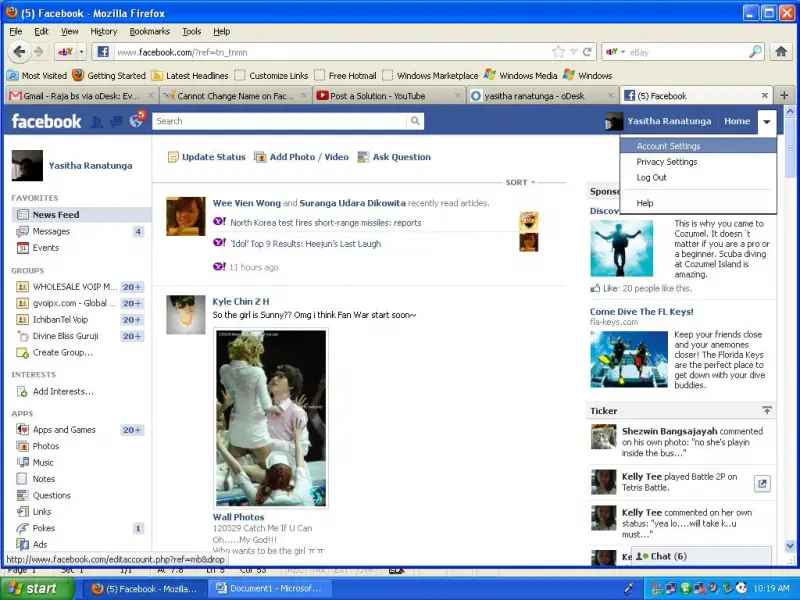Open Wee Vien Wong profile link
The width and height of the screenshot is (800, 600).
[x=246, y=203]
